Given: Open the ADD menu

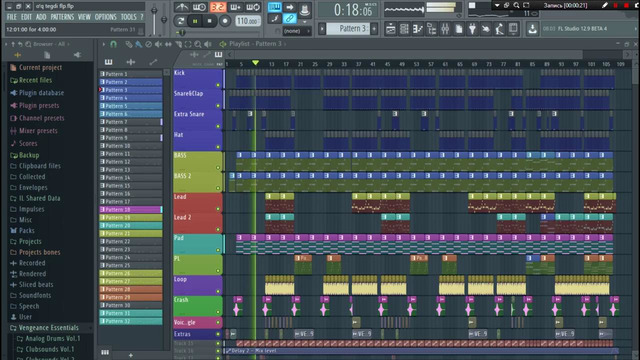Looking at the screenshot, I should click(41, 17).
